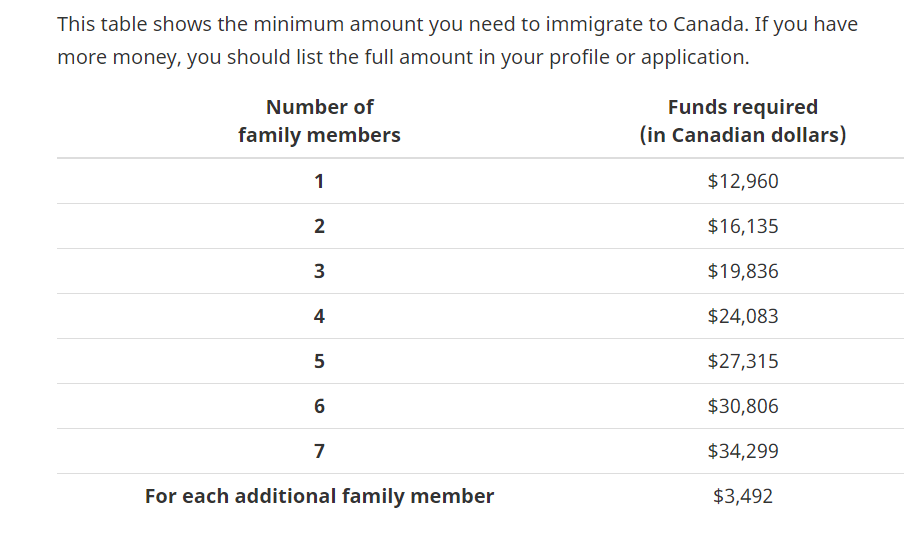Click the 'For each additional family member' label
Image resolution: width=922 pixels, height=553 pixels.
pos(319,496)
